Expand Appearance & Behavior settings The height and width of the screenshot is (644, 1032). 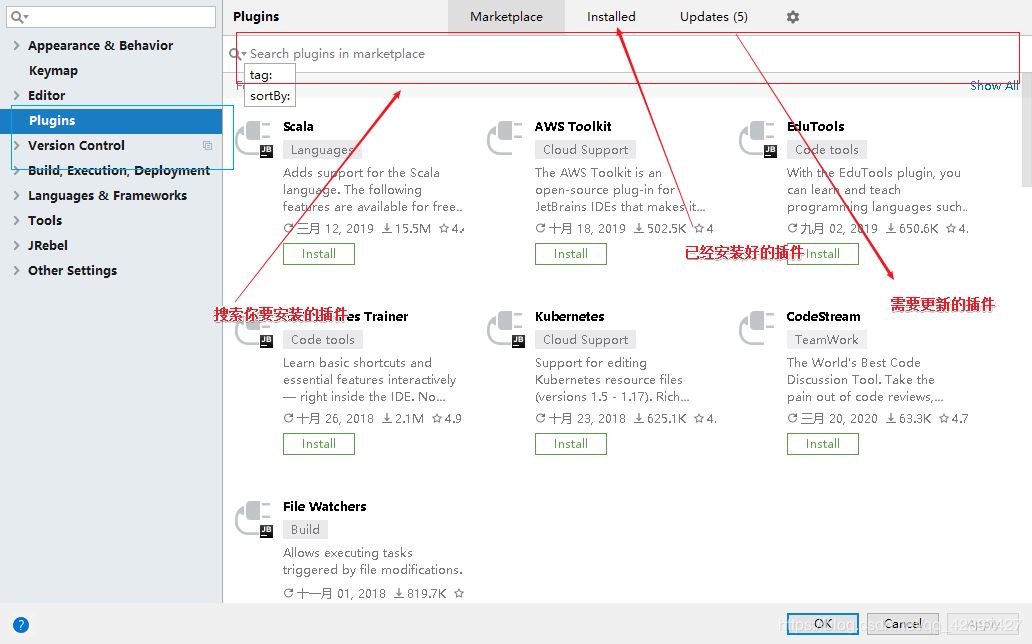pyautogui.click(x=16, y=45)
